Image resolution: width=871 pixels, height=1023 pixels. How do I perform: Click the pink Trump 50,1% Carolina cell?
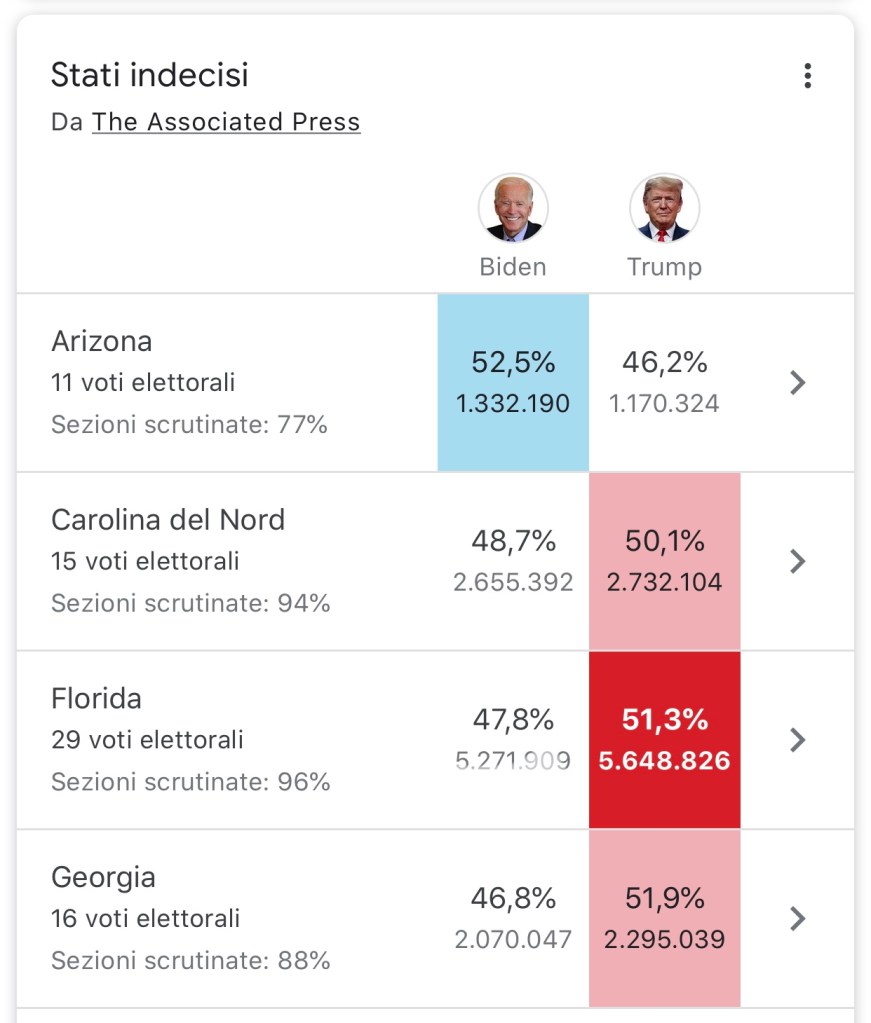pyautogui.click(x=664, y=561)
